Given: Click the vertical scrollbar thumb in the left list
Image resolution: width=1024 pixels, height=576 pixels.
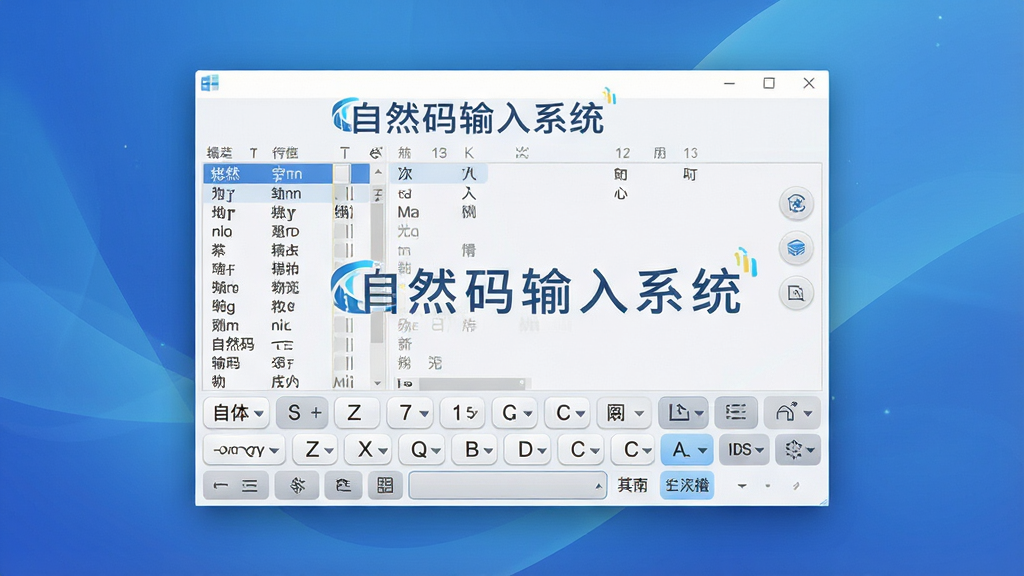Looking at the screenshot, I should [x=377, y=273].
